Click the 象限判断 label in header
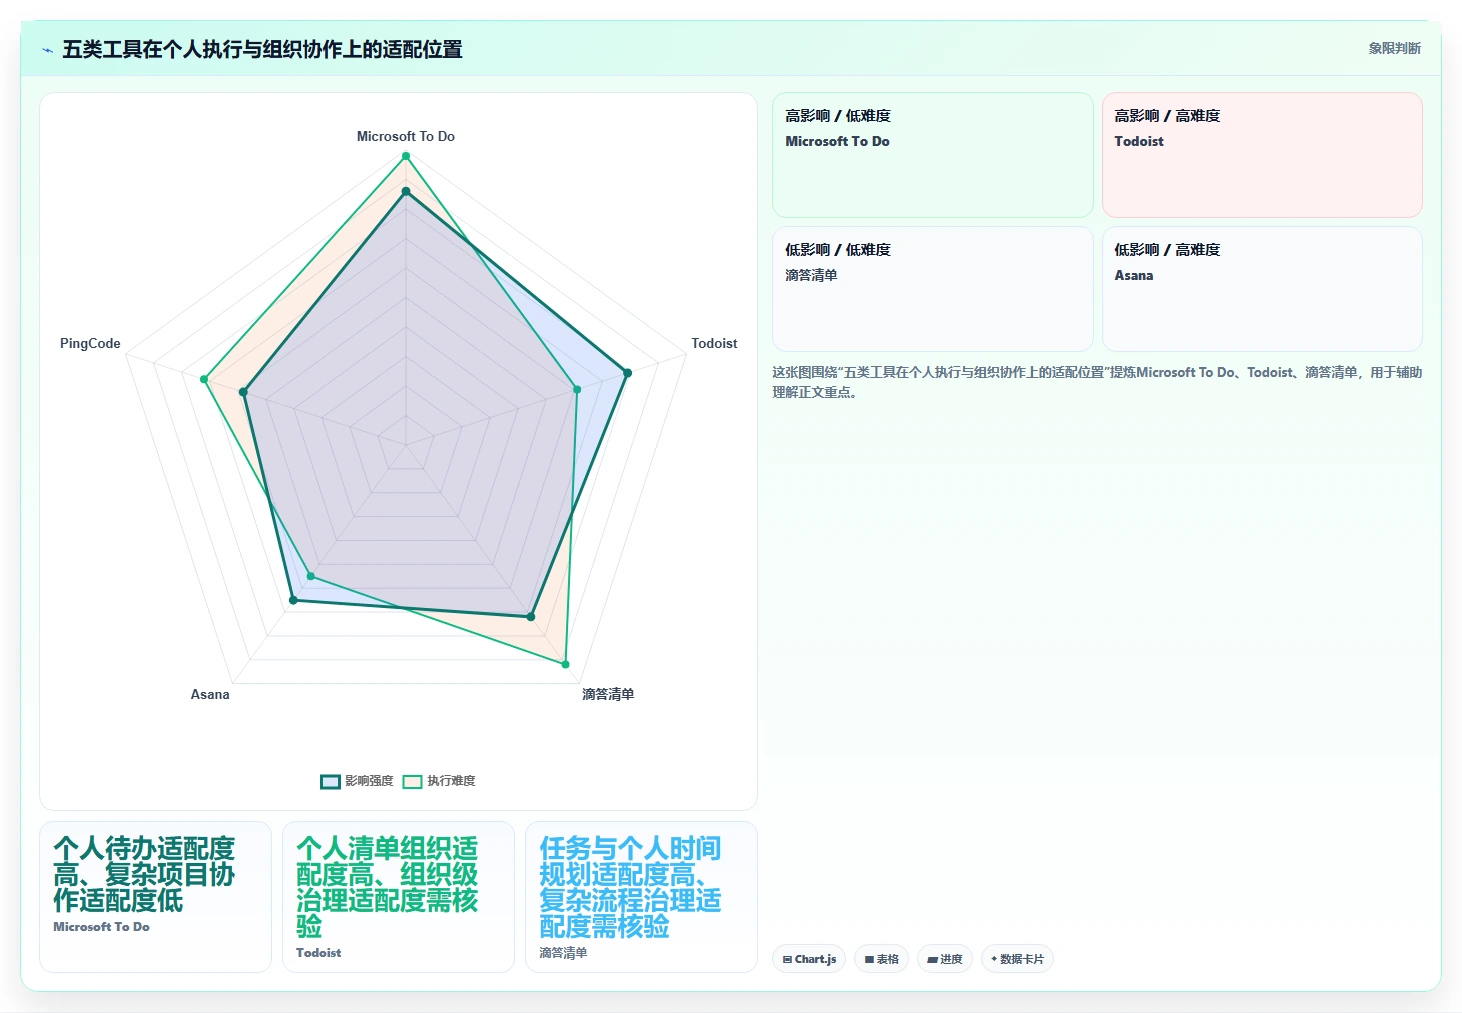 tap(1394, 48)
